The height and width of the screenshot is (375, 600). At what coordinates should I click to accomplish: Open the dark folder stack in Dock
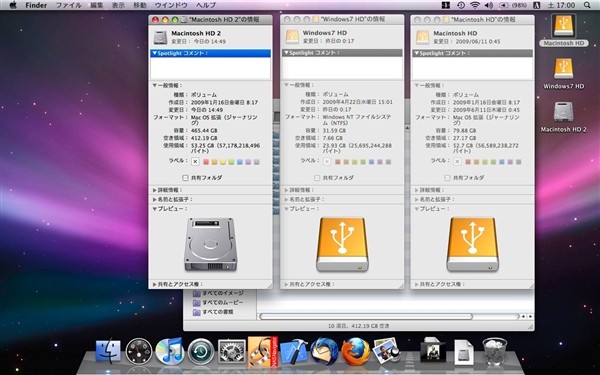[x=433, y=351]
